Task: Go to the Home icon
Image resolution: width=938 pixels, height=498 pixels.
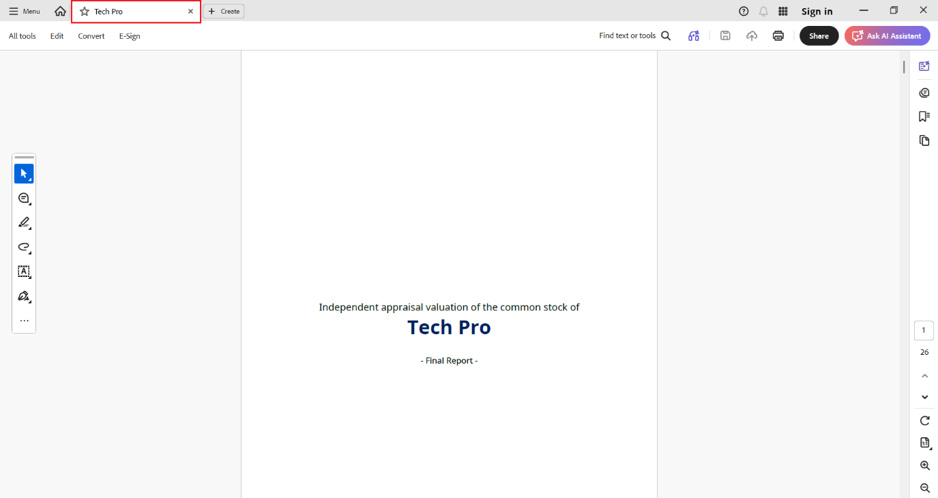Action: 60,11
